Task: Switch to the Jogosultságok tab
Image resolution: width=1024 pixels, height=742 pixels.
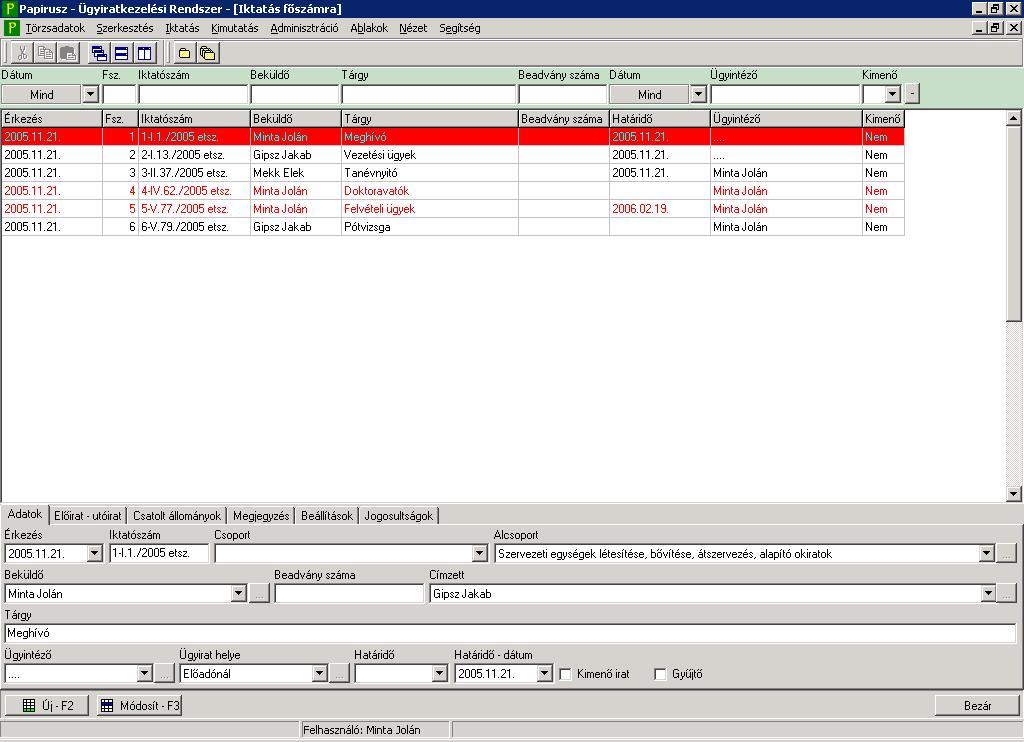Action: pos(399,516)
